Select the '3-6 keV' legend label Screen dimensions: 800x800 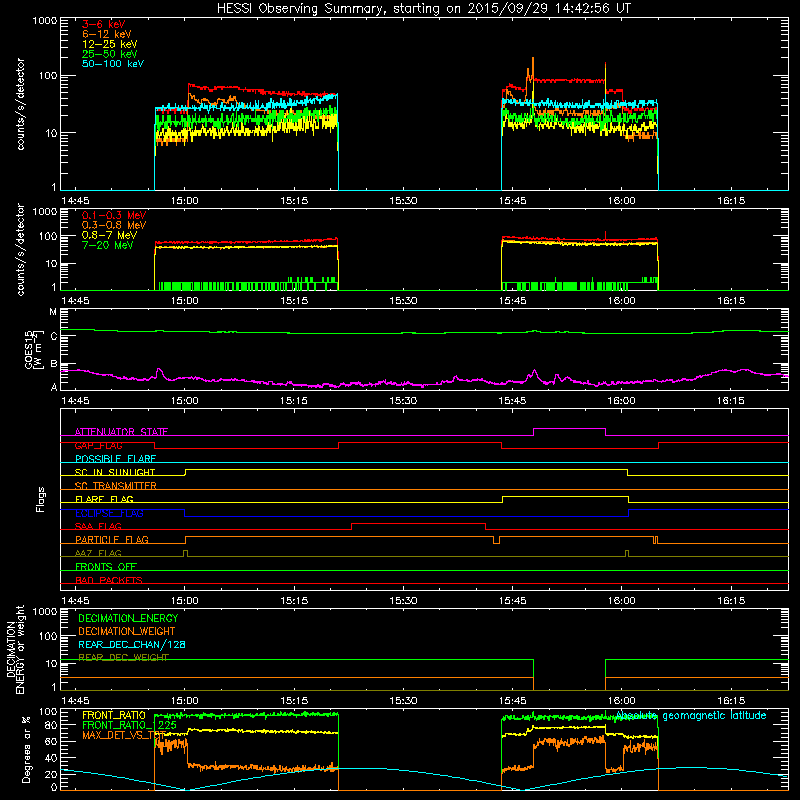[x=104, y=24]
